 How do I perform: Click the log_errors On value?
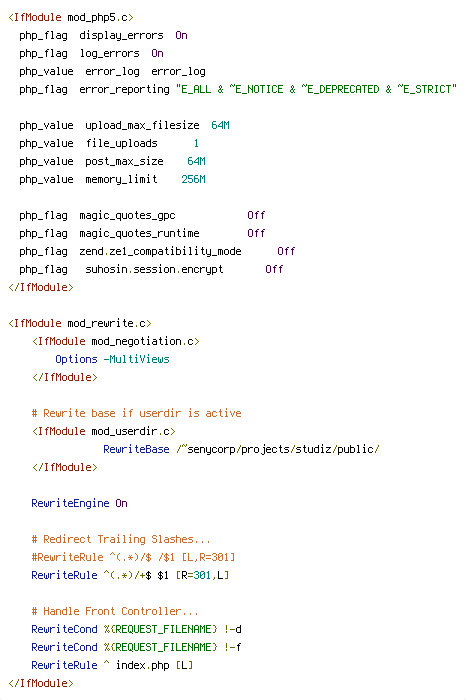tap(157, 53)
